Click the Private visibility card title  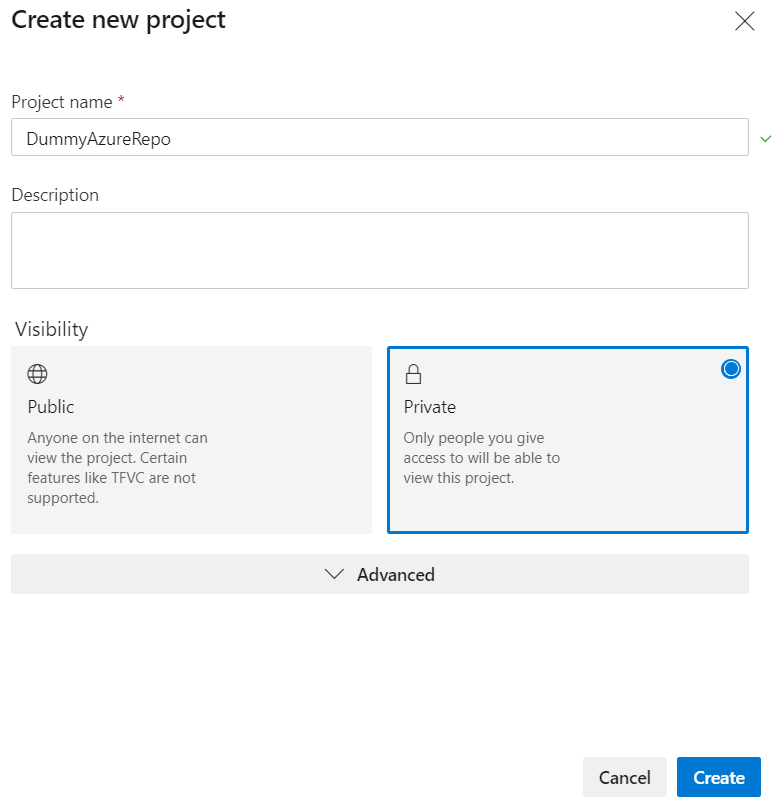click(x=429, y=407)
